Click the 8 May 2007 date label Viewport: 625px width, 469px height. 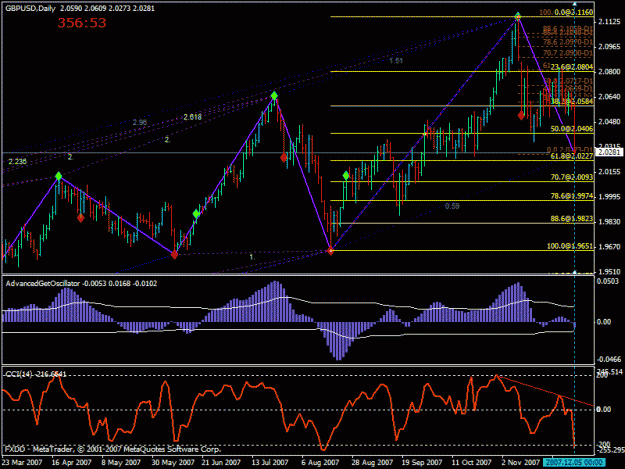[121, 463]
